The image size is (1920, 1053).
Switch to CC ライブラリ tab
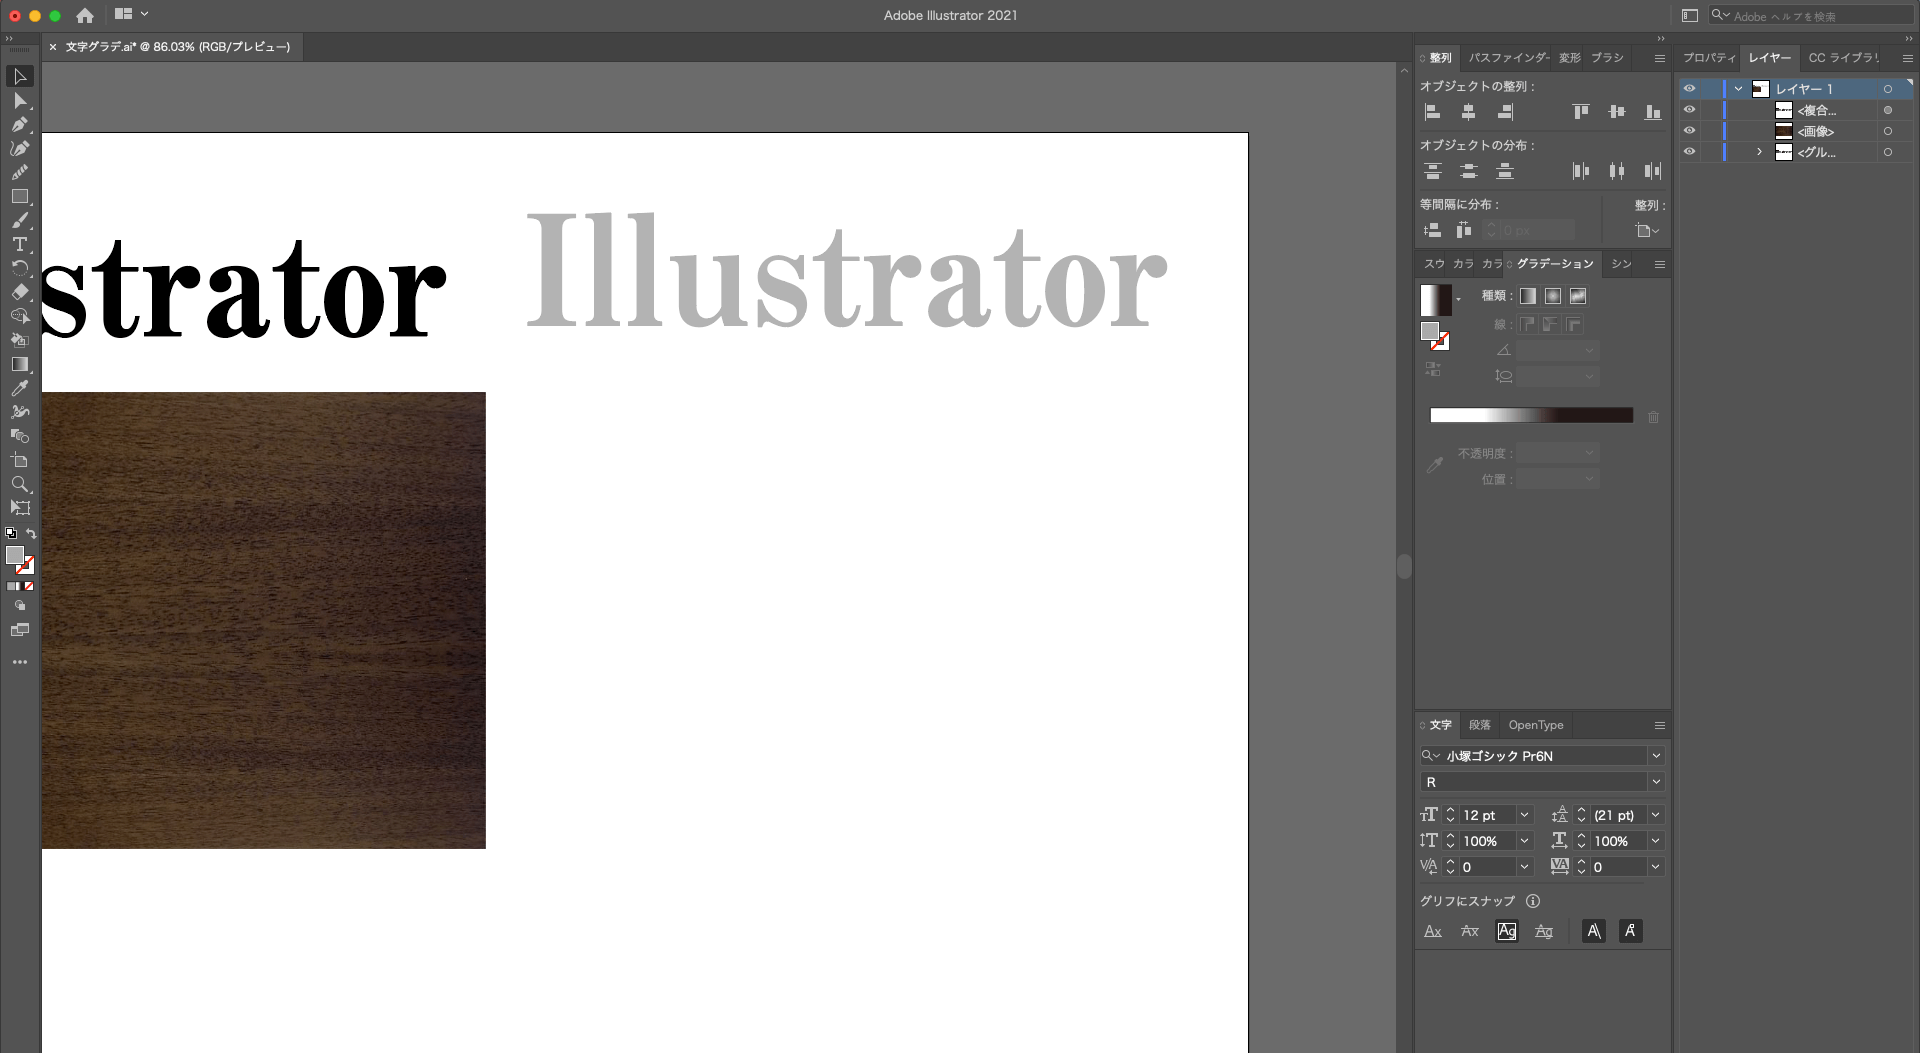coord(1843,58)
